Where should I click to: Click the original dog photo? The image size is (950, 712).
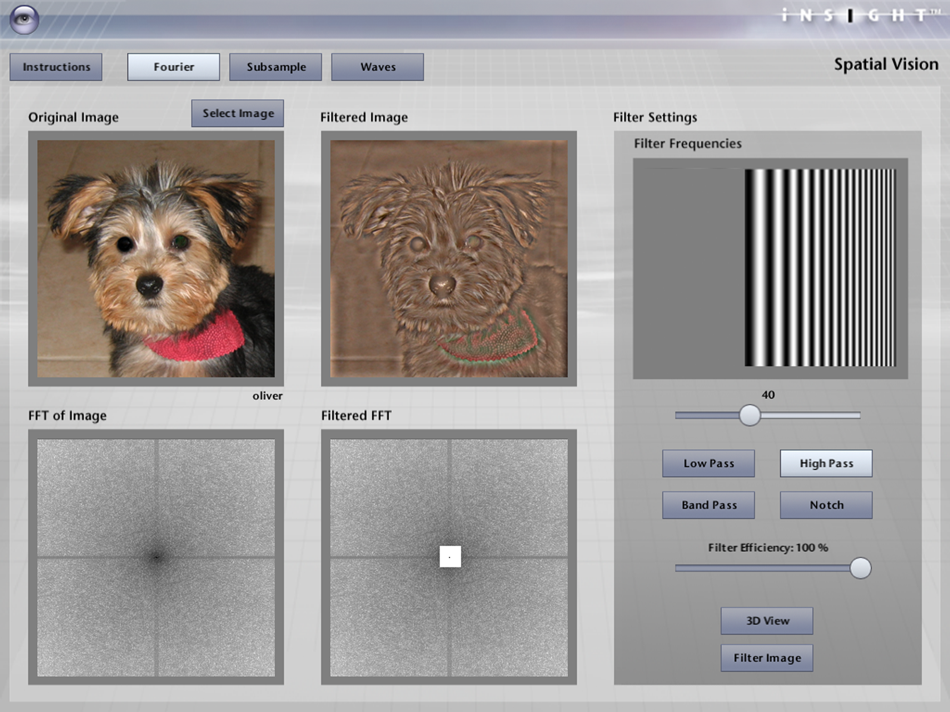(x=156, y=258)
